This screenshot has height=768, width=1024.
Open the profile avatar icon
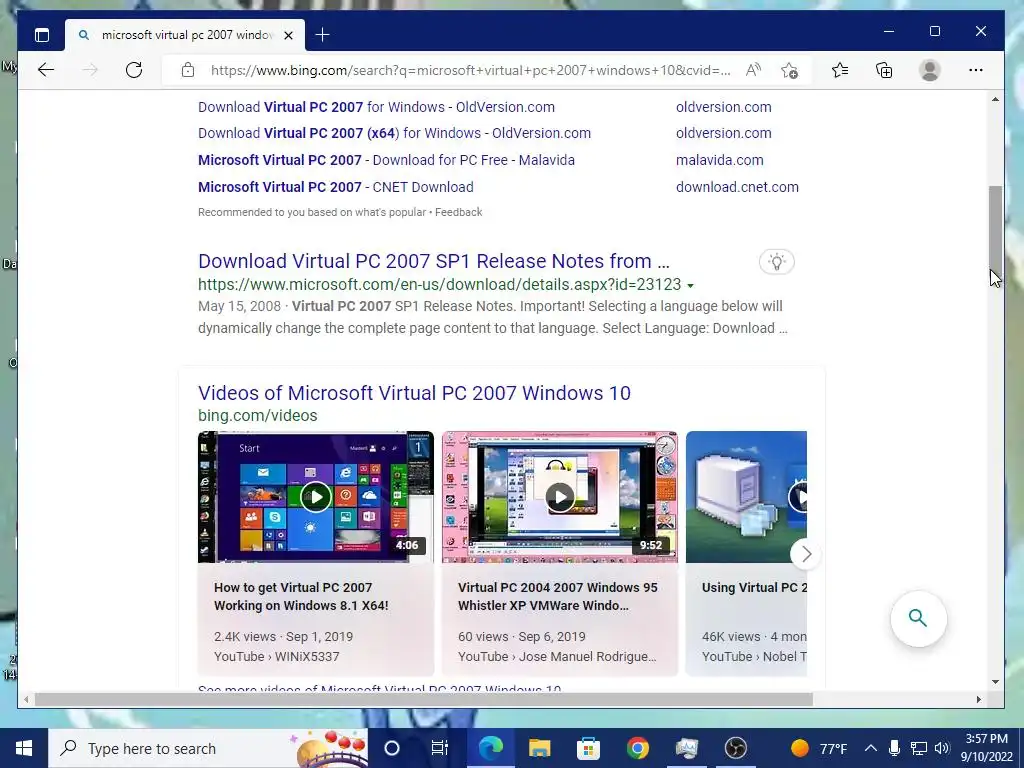[929, 70]
